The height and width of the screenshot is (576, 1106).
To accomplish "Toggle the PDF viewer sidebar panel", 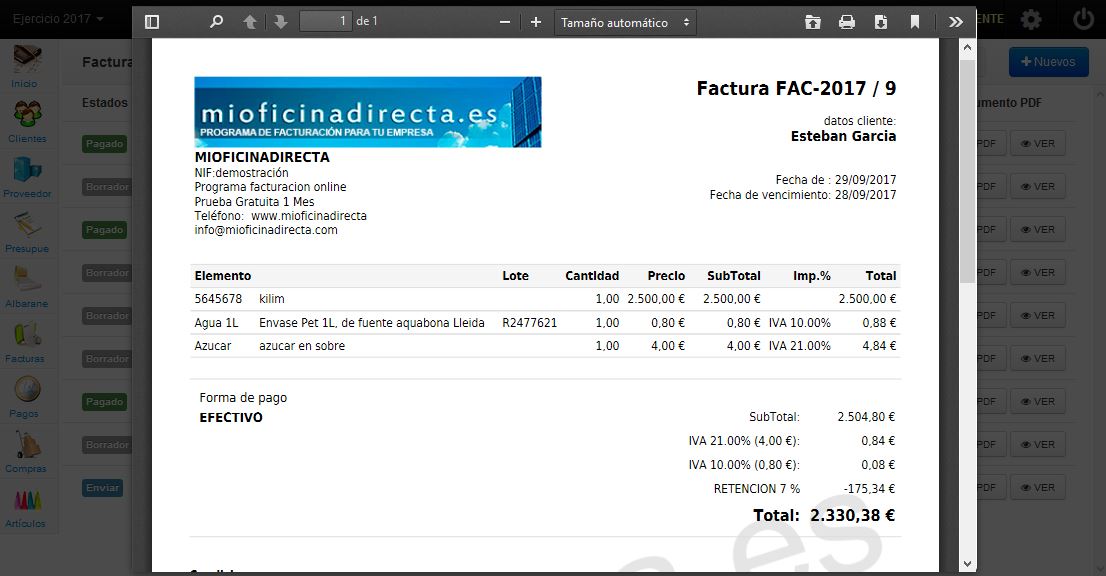I will pos(152,22).
